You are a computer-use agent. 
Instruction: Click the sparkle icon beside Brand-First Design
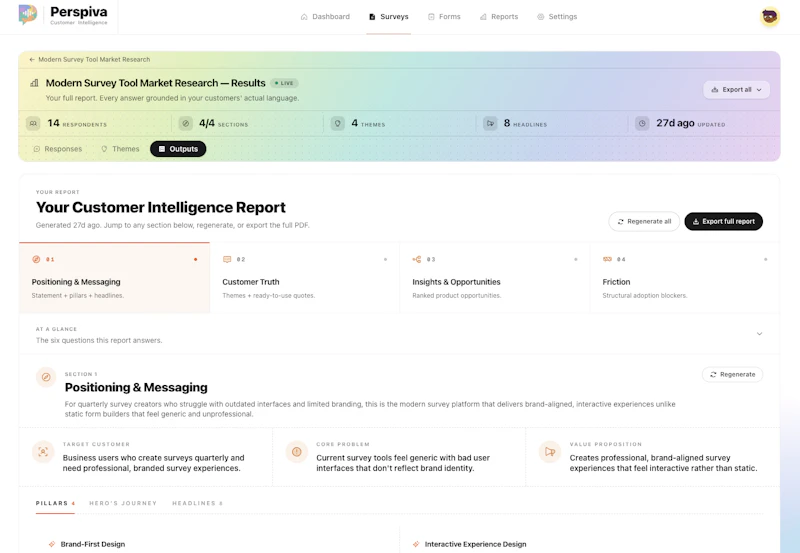click(52, 544)
